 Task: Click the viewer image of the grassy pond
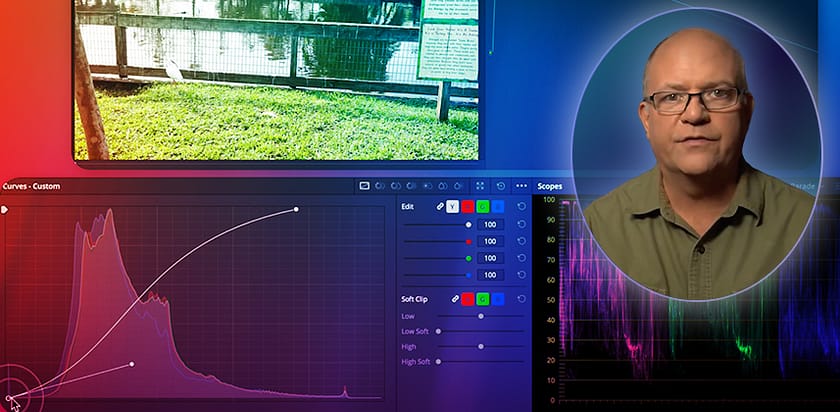click(276, 80)
